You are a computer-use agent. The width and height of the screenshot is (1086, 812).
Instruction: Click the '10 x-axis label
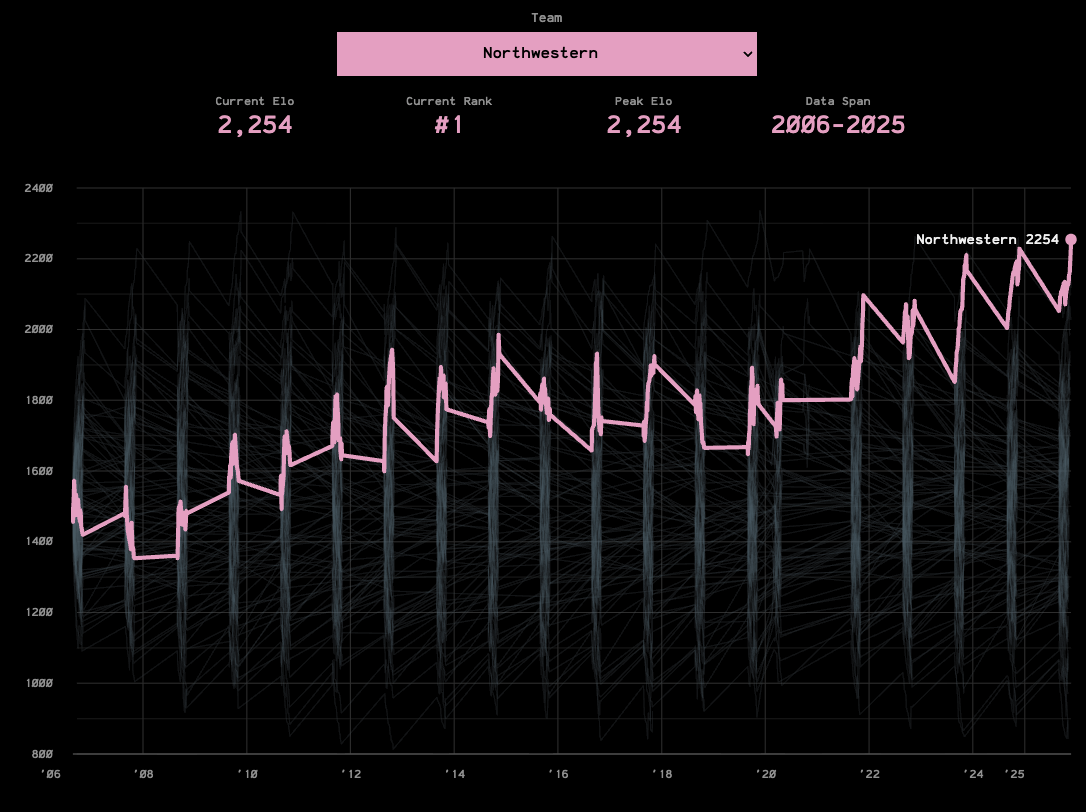tap(247, 774)
